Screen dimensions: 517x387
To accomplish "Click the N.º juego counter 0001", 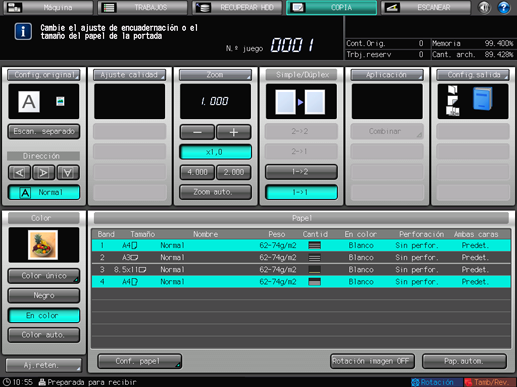I will (x=292, y=45).
